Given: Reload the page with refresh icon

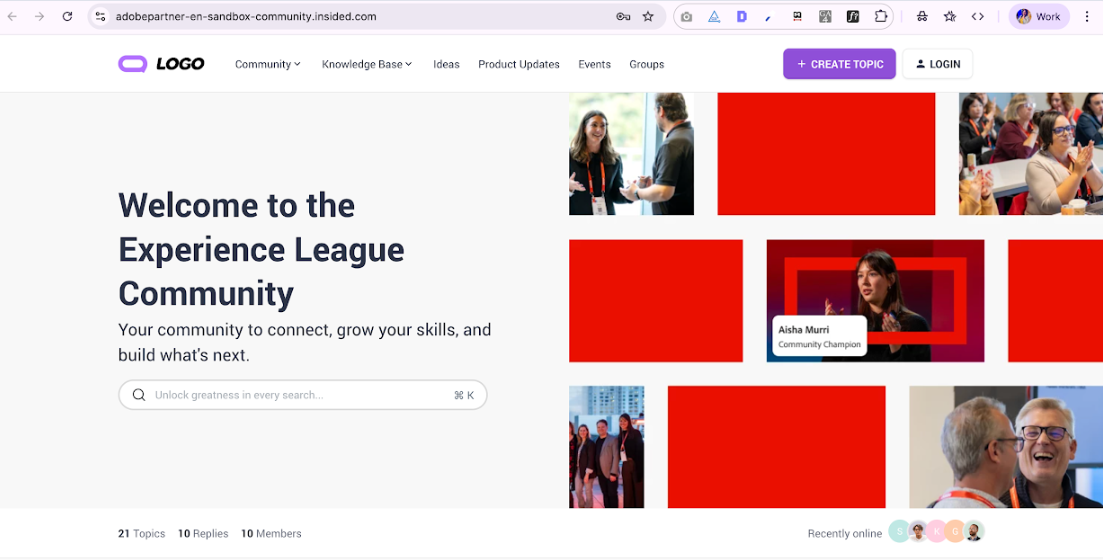Looking at the screenshot, I should click(67, 16).
